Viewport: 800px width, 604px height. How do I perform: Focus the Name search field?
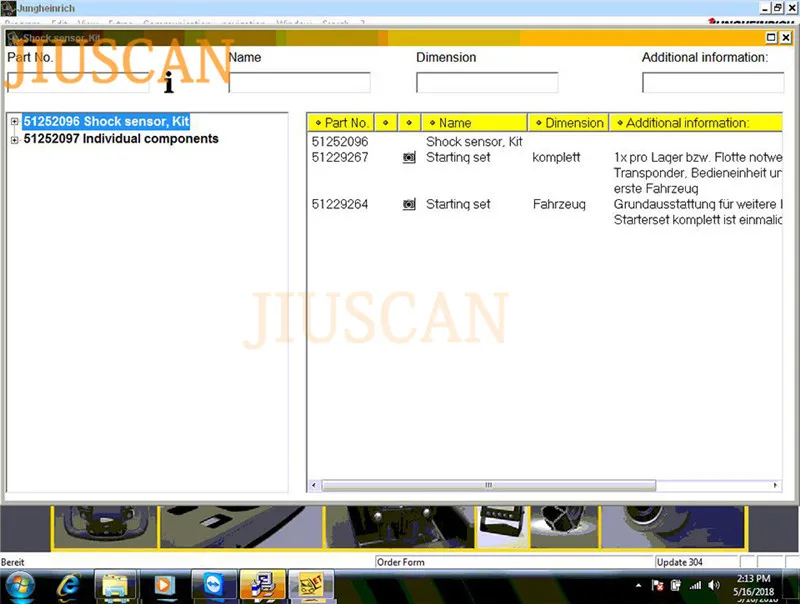[299, 83]
